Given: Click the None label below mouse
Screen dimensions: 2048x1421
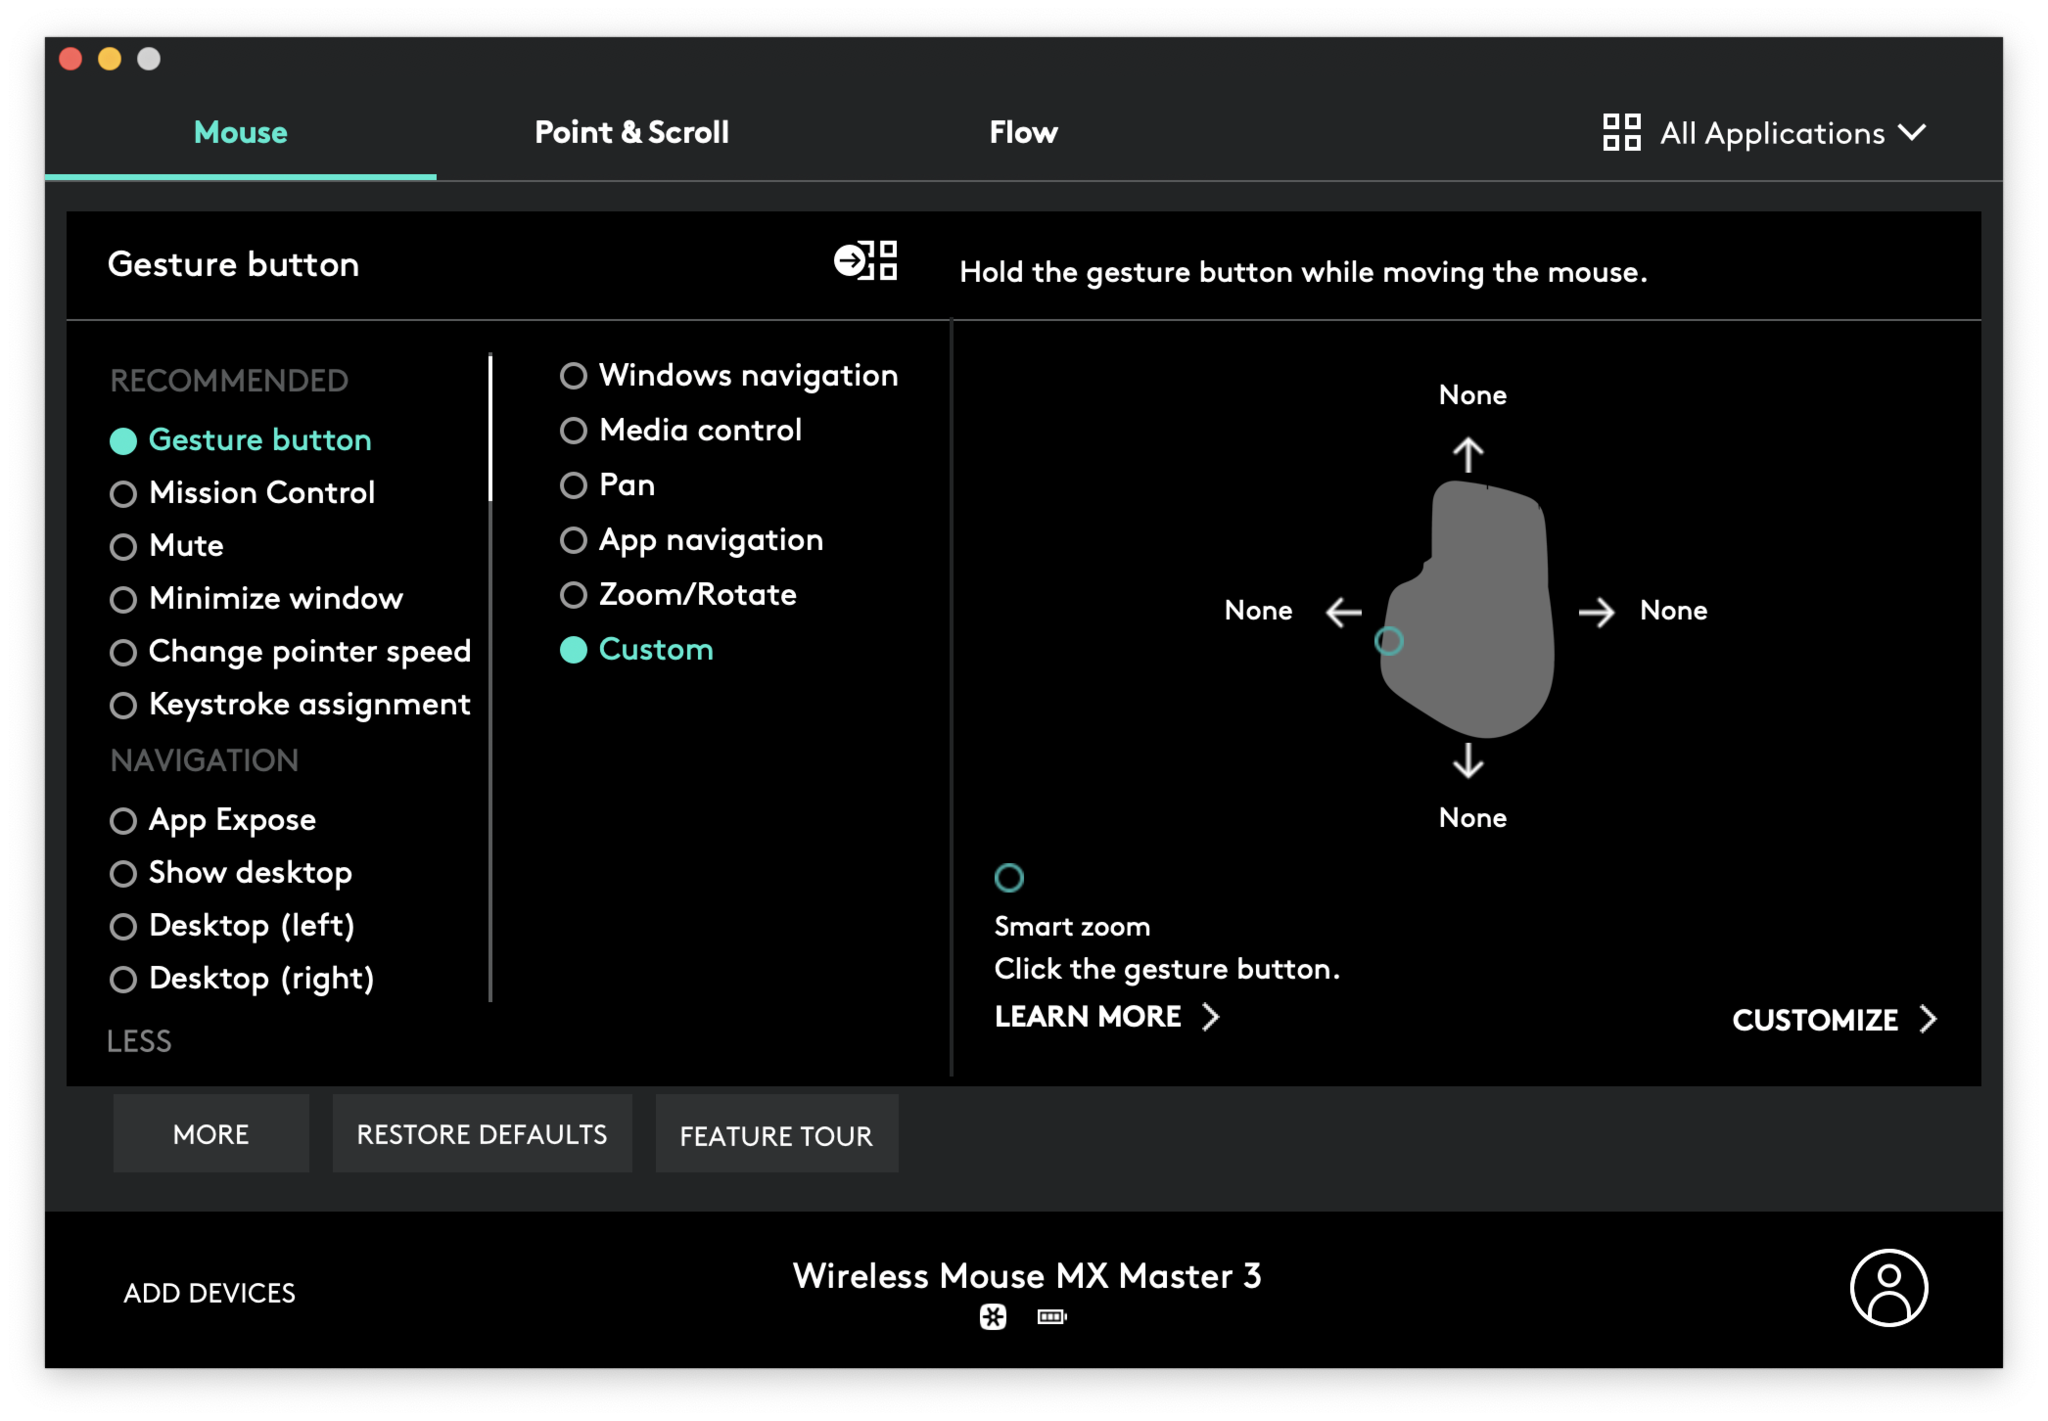Looking at the screenshot, I should 1473,818.
